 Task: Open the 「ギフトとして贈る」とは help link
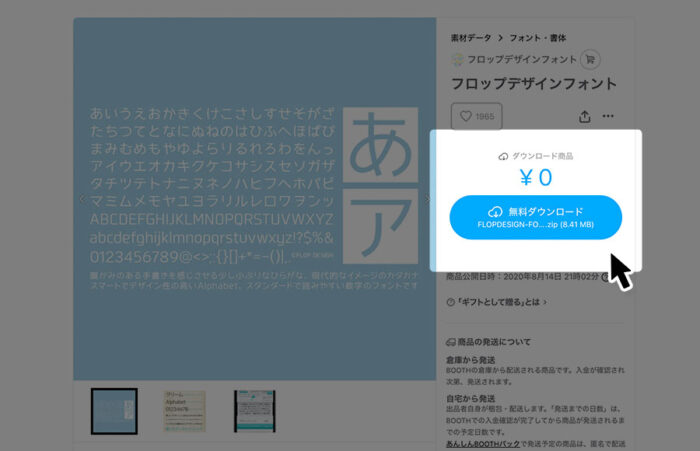coord(496,302)
